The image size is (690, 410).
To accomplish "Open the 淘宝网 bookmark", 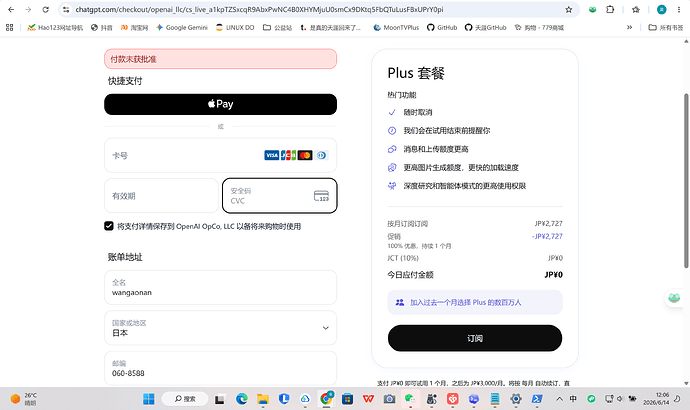I will 134,27.
